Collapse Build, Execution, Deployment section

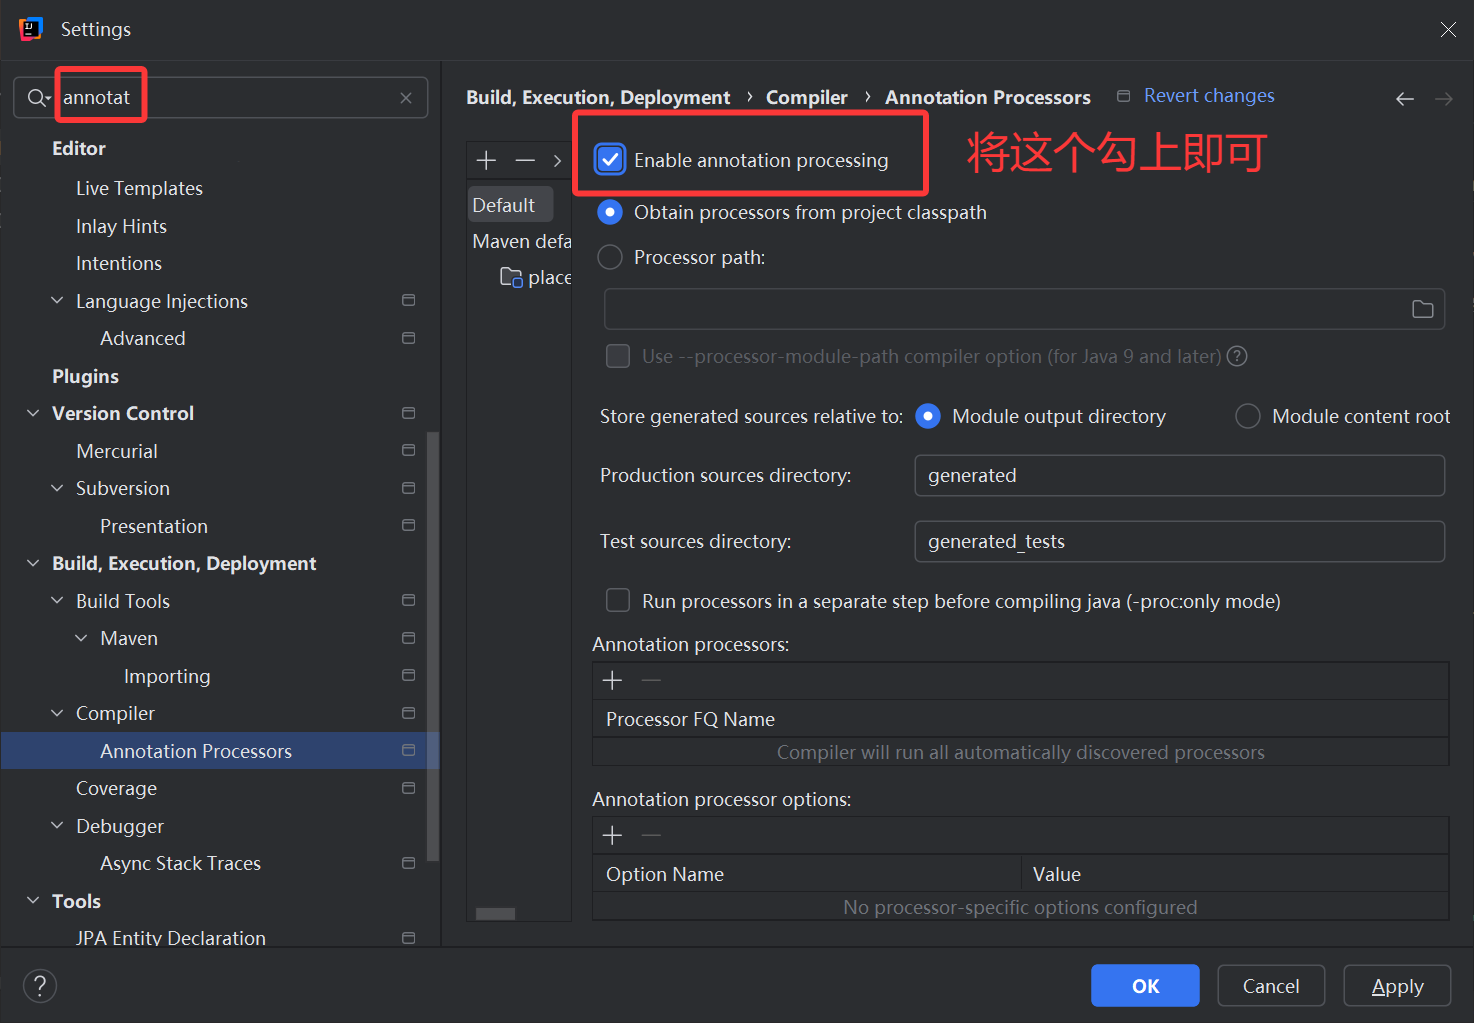(33, 563)
